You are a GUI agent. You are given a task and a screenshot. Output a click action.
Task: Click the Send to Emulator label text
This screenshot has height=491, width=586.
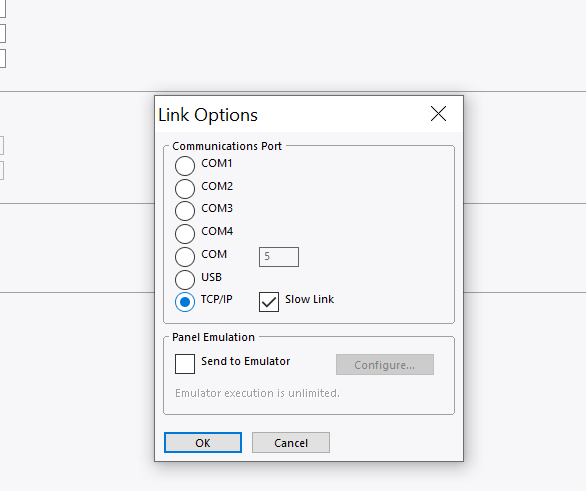click(246, 361)
